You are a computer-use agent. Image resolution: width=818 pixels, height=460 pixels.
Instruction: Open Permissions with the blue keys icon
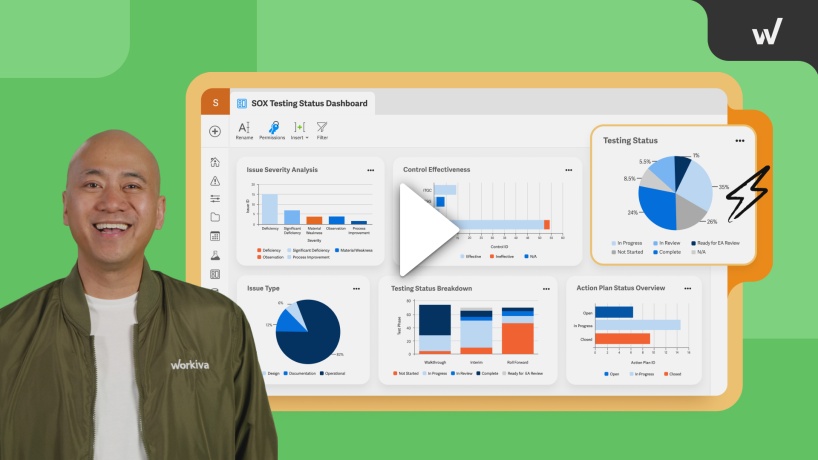click(x=272, y=130)
